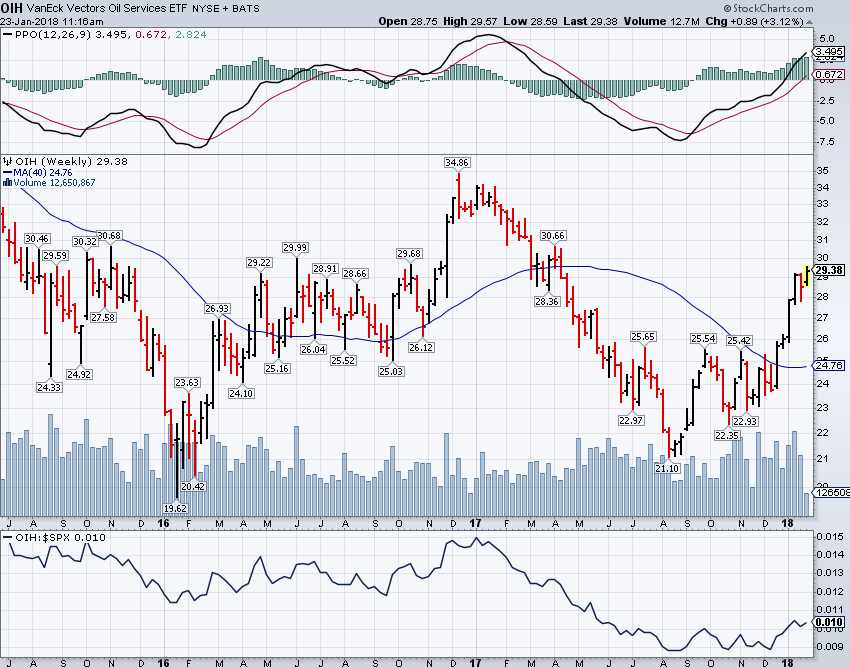
Task: Click the 23.63 price annotation
Action: (187, 382)
